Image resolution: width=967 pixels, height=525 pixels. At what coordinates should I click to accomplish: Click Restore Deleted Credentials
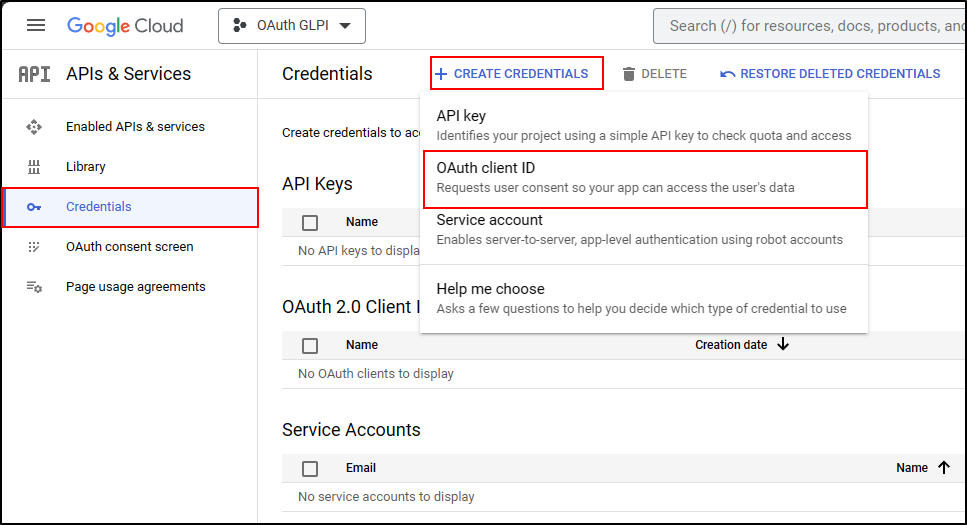[830, 74]
